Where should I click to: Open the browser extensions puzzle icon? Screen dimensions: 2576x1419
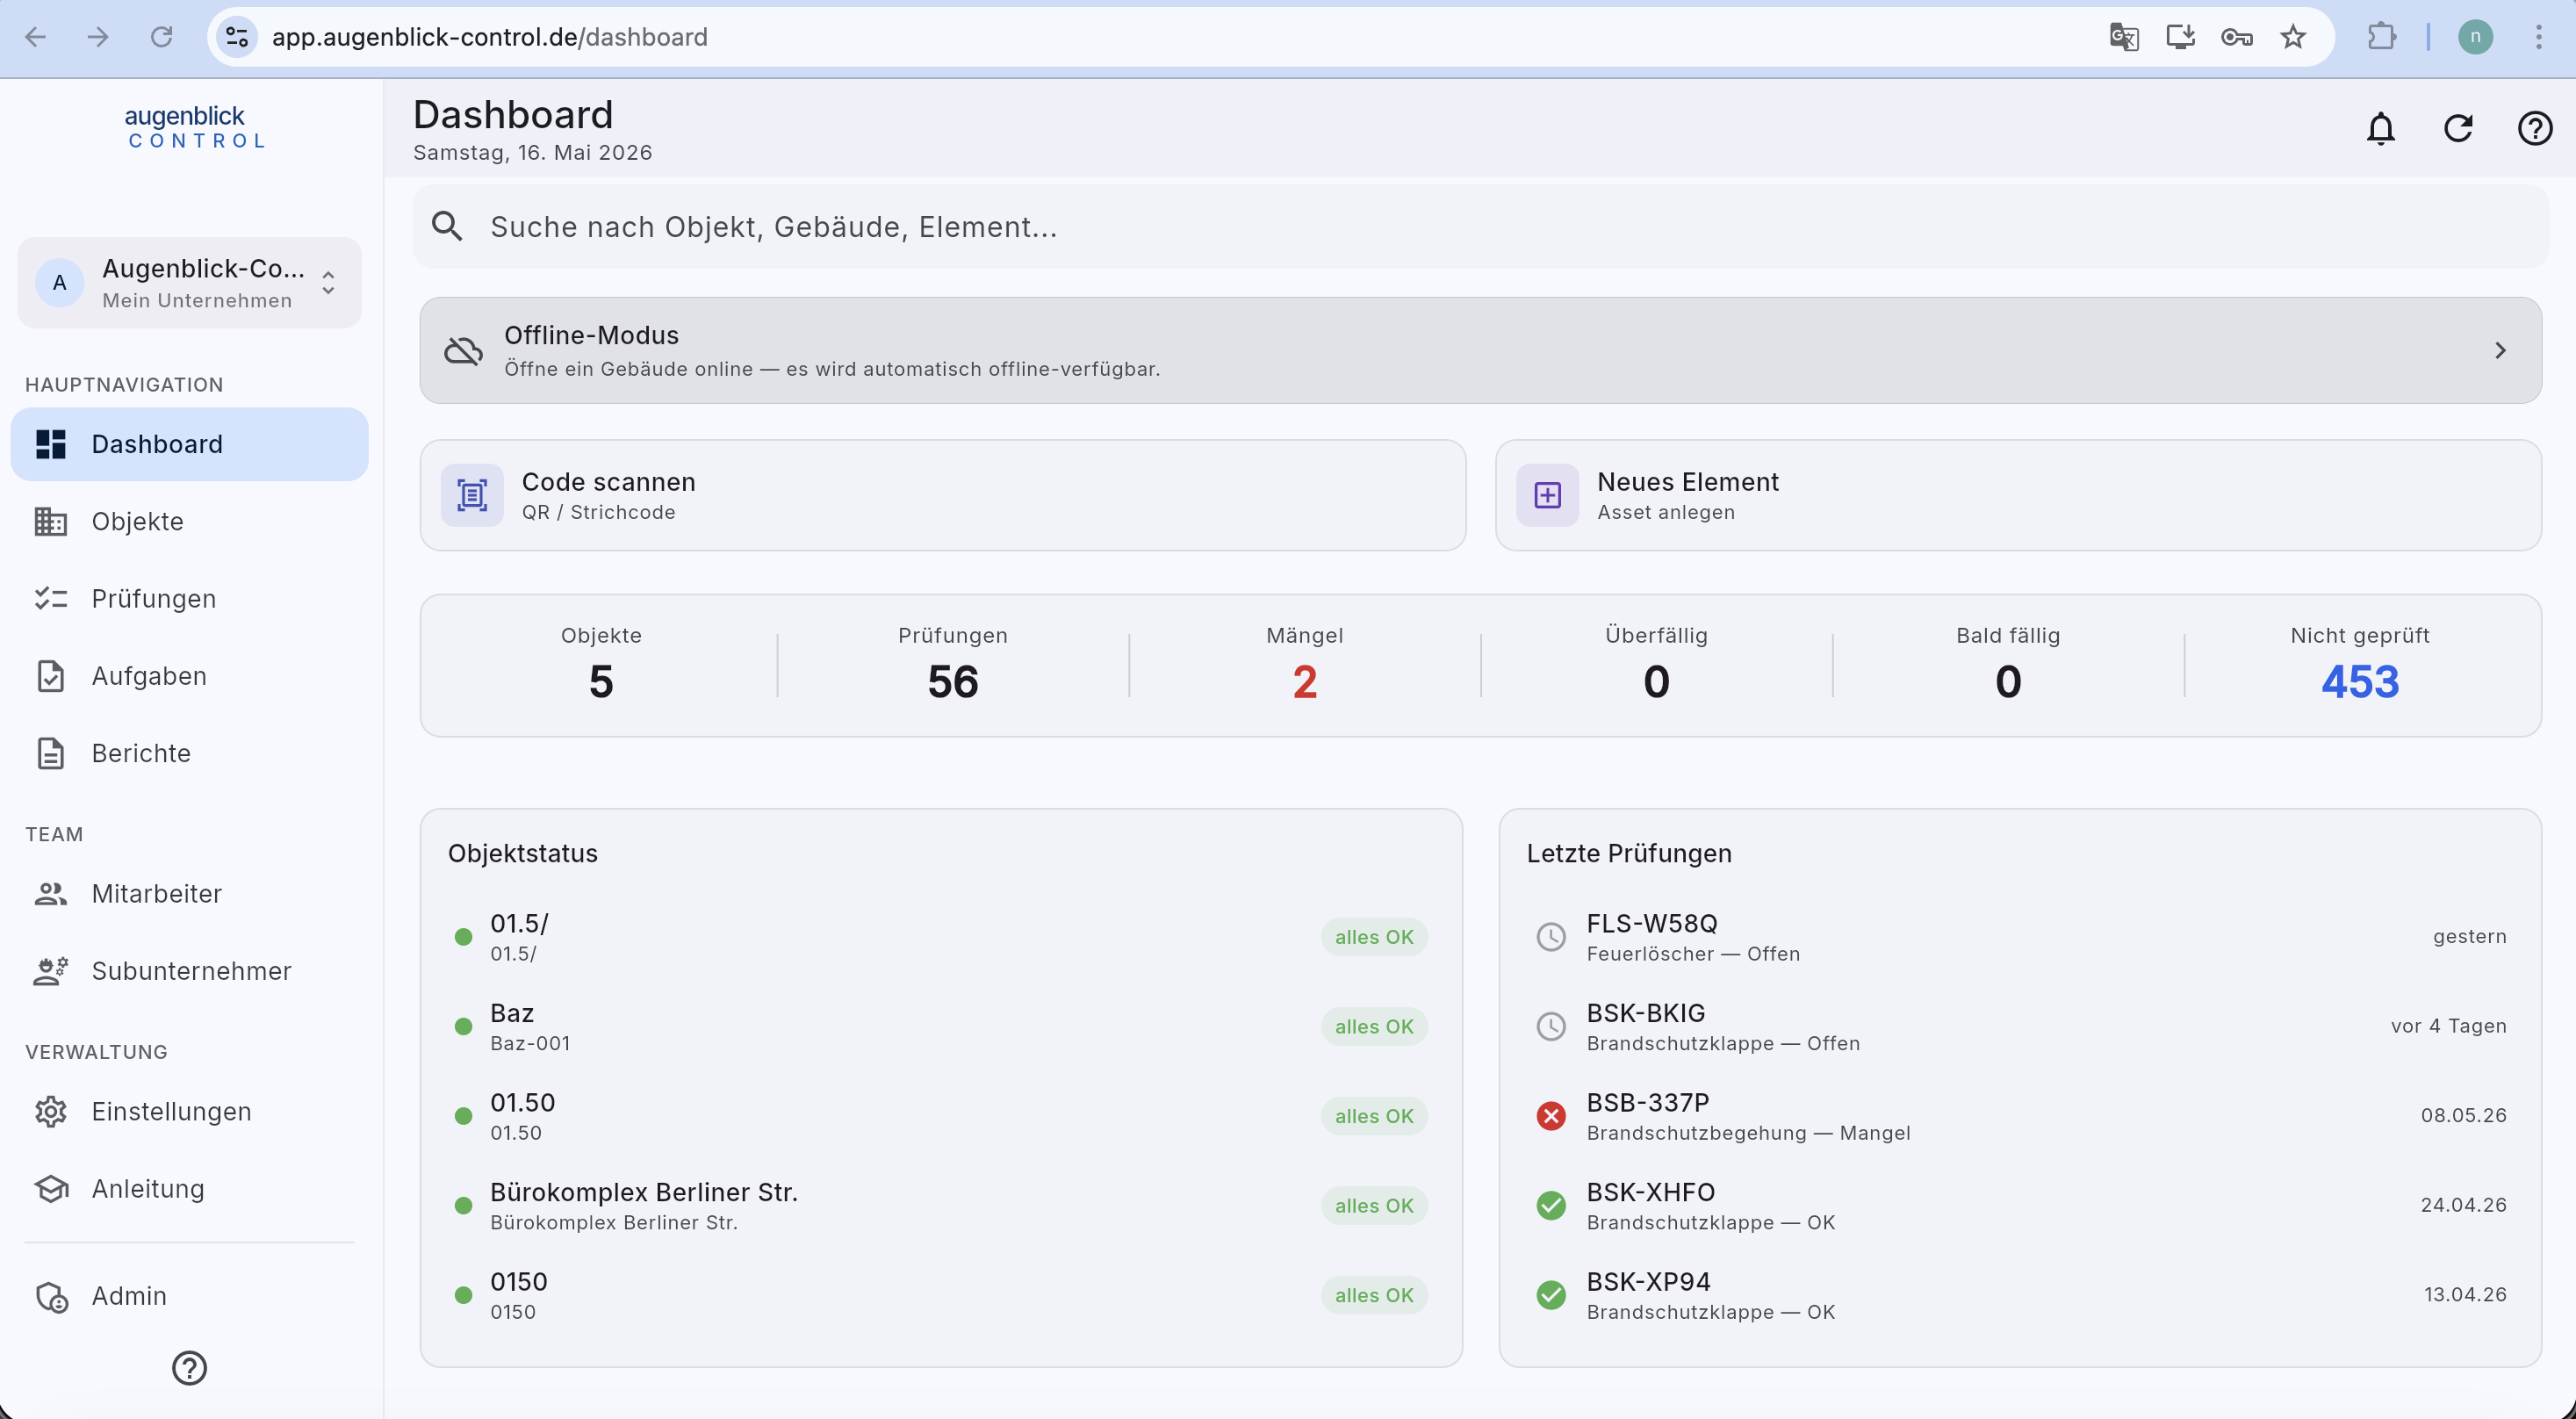click(2382, 37)
